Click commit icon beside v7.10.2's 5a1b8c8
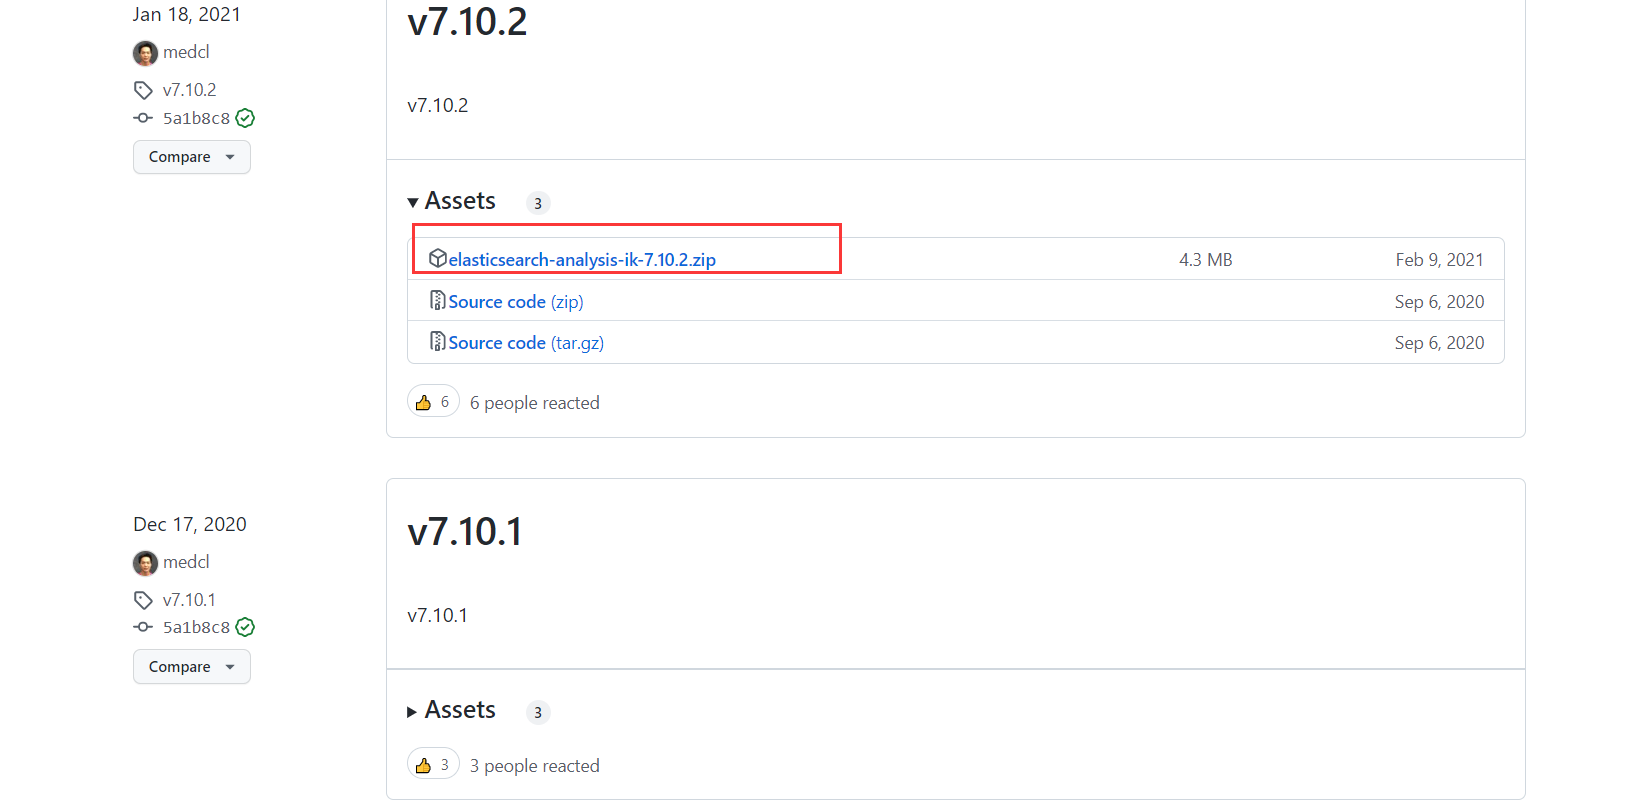This screenshot has height=811, width=1644. (x=143, y=118)
